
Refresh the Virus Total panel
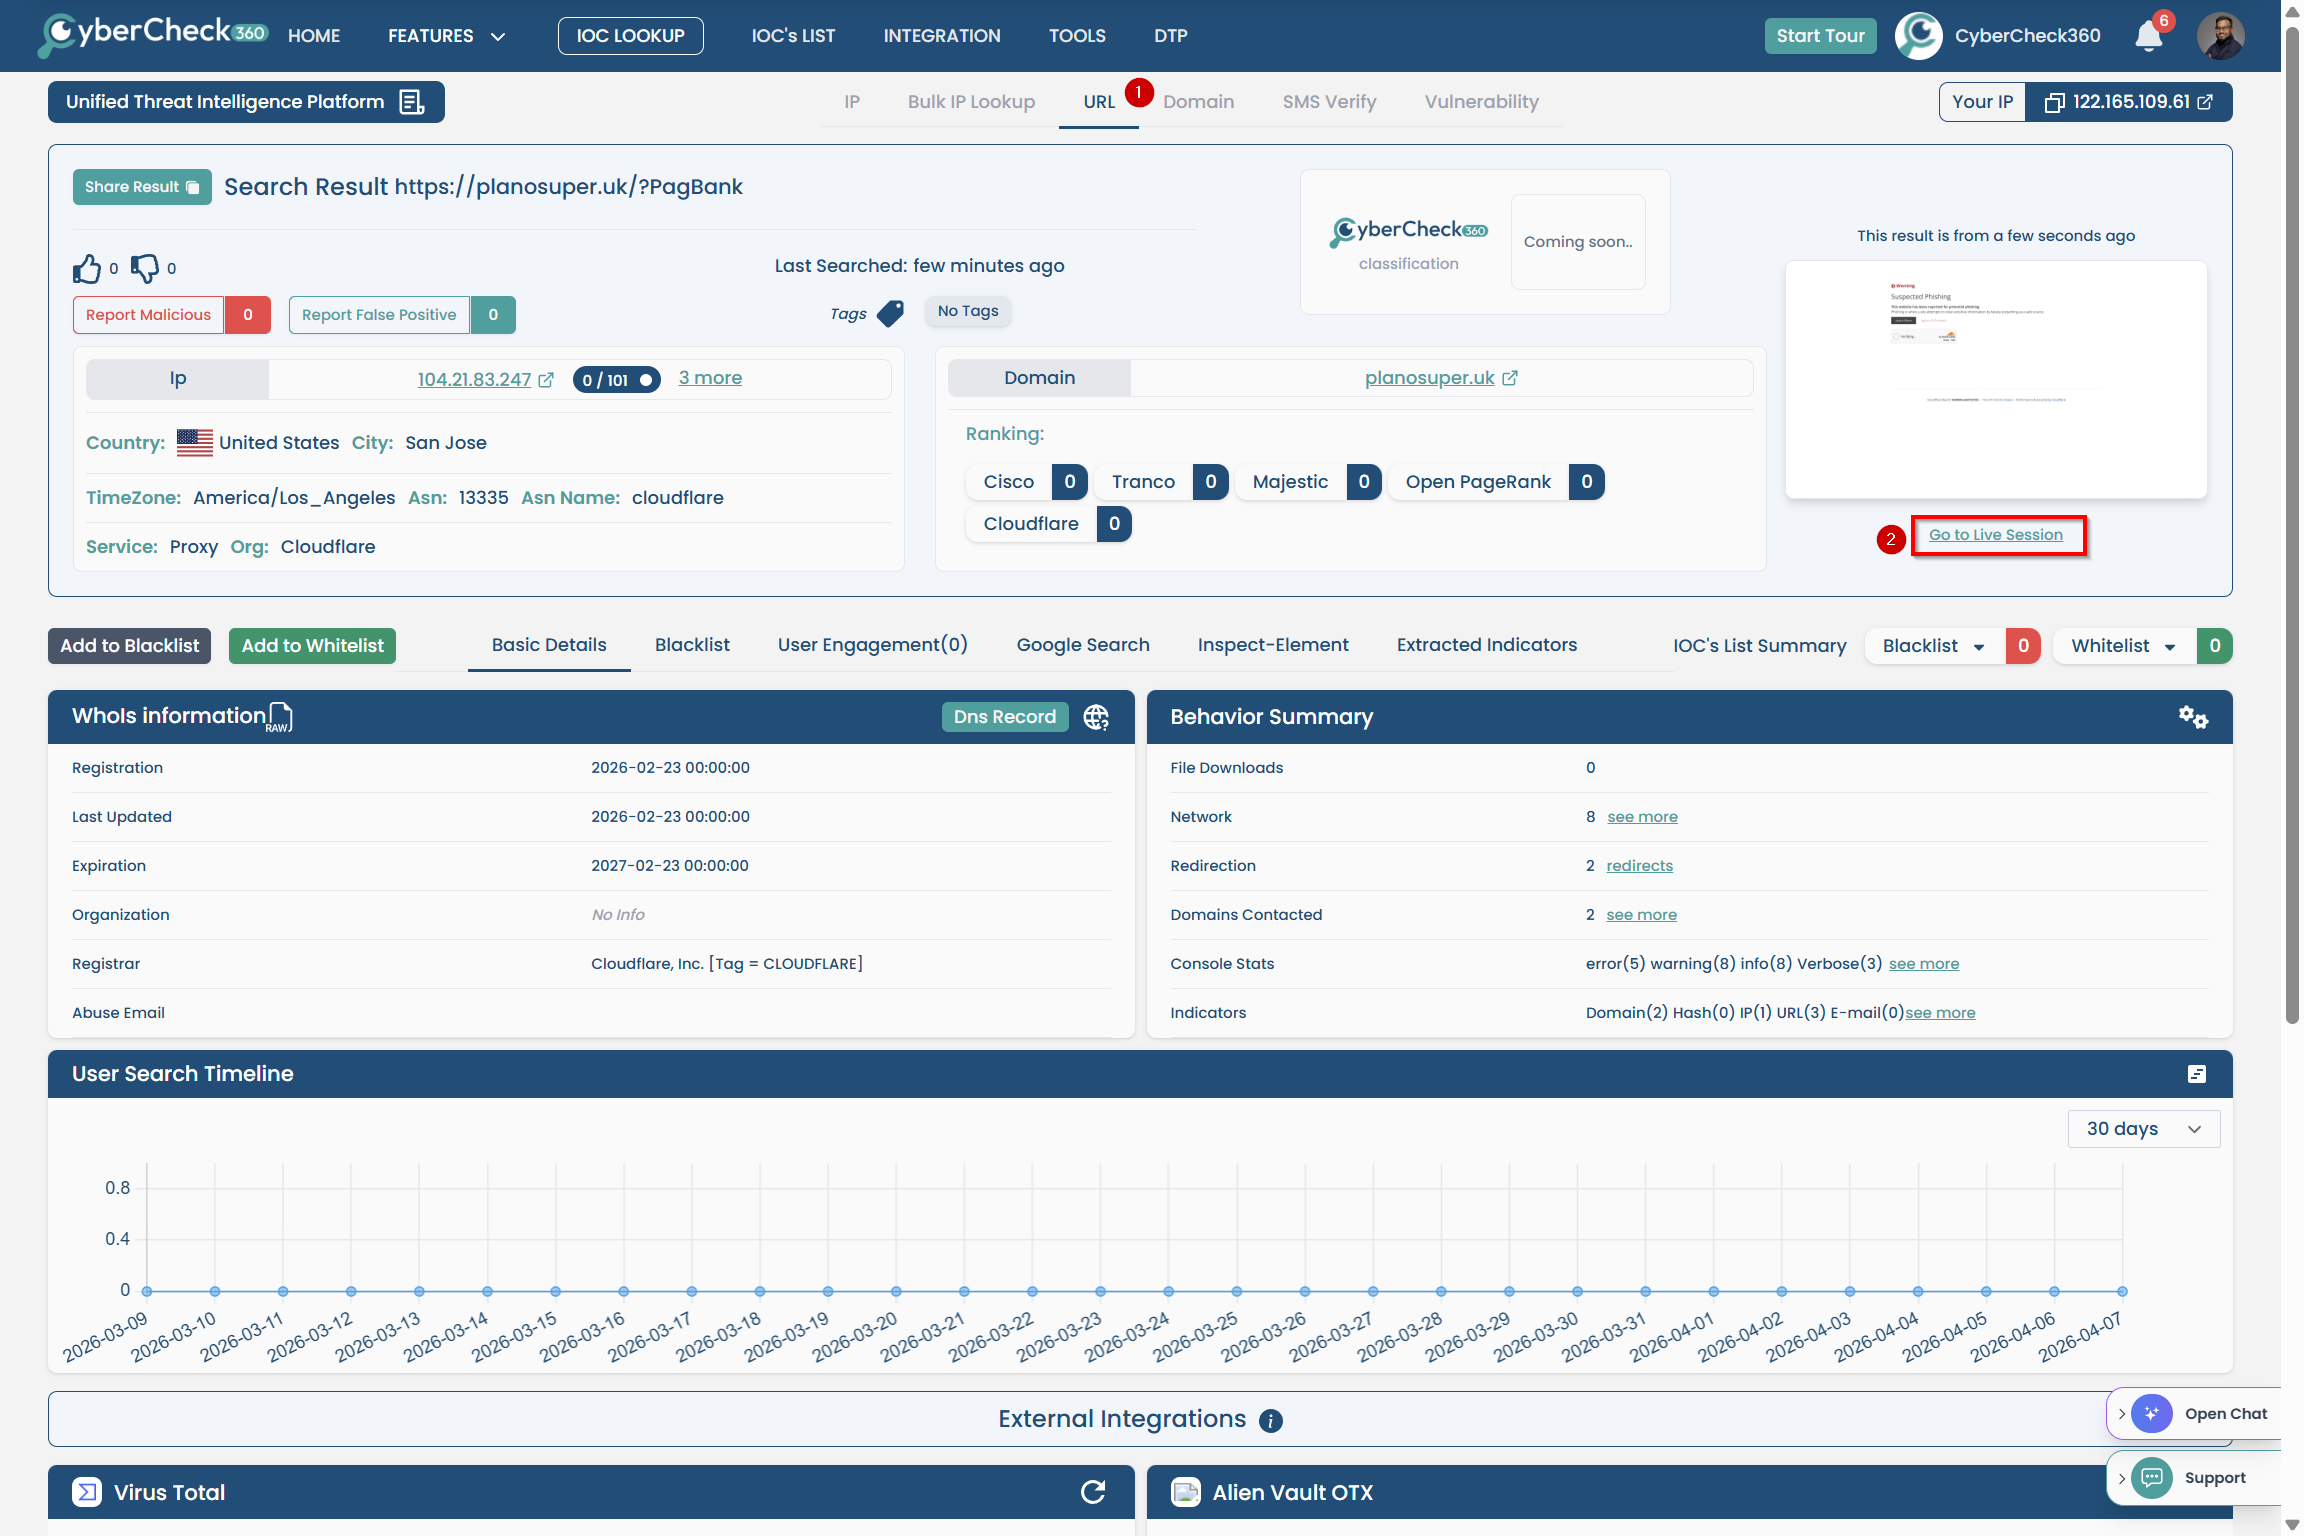[1093, 1492]
